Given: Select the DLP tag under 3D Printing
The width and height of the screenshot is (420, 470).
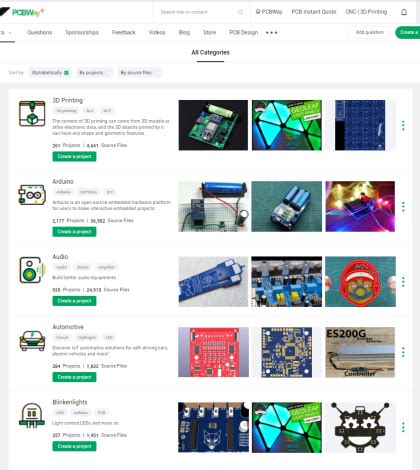Looking at the screenshot, I should pyautogui.click(x=107, y=111).
